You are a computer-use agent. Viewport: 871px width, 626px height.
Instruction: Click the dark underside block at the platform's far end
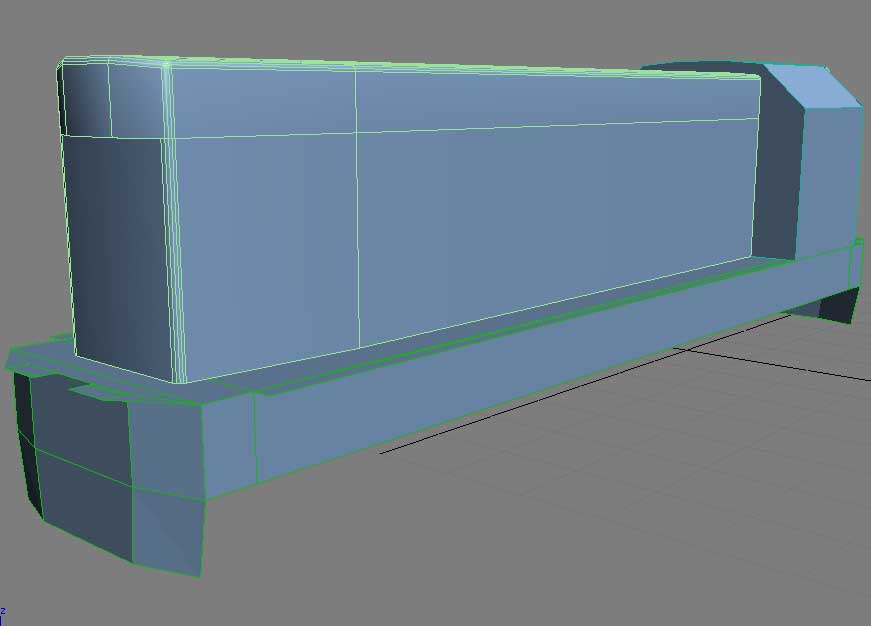(x=838, y=305)
